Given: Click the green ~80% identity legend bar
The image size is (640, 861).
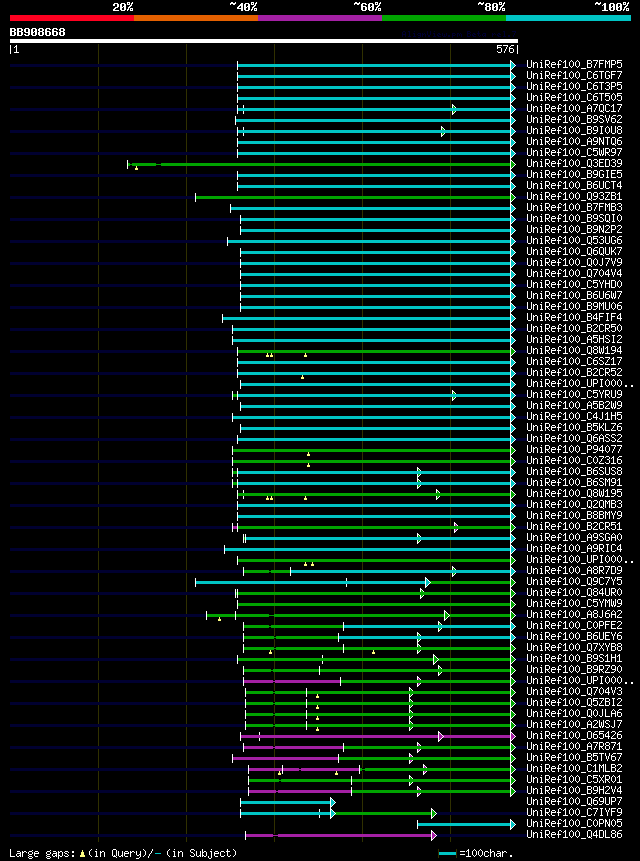Looking at the screenshot, I should [444, 18].
